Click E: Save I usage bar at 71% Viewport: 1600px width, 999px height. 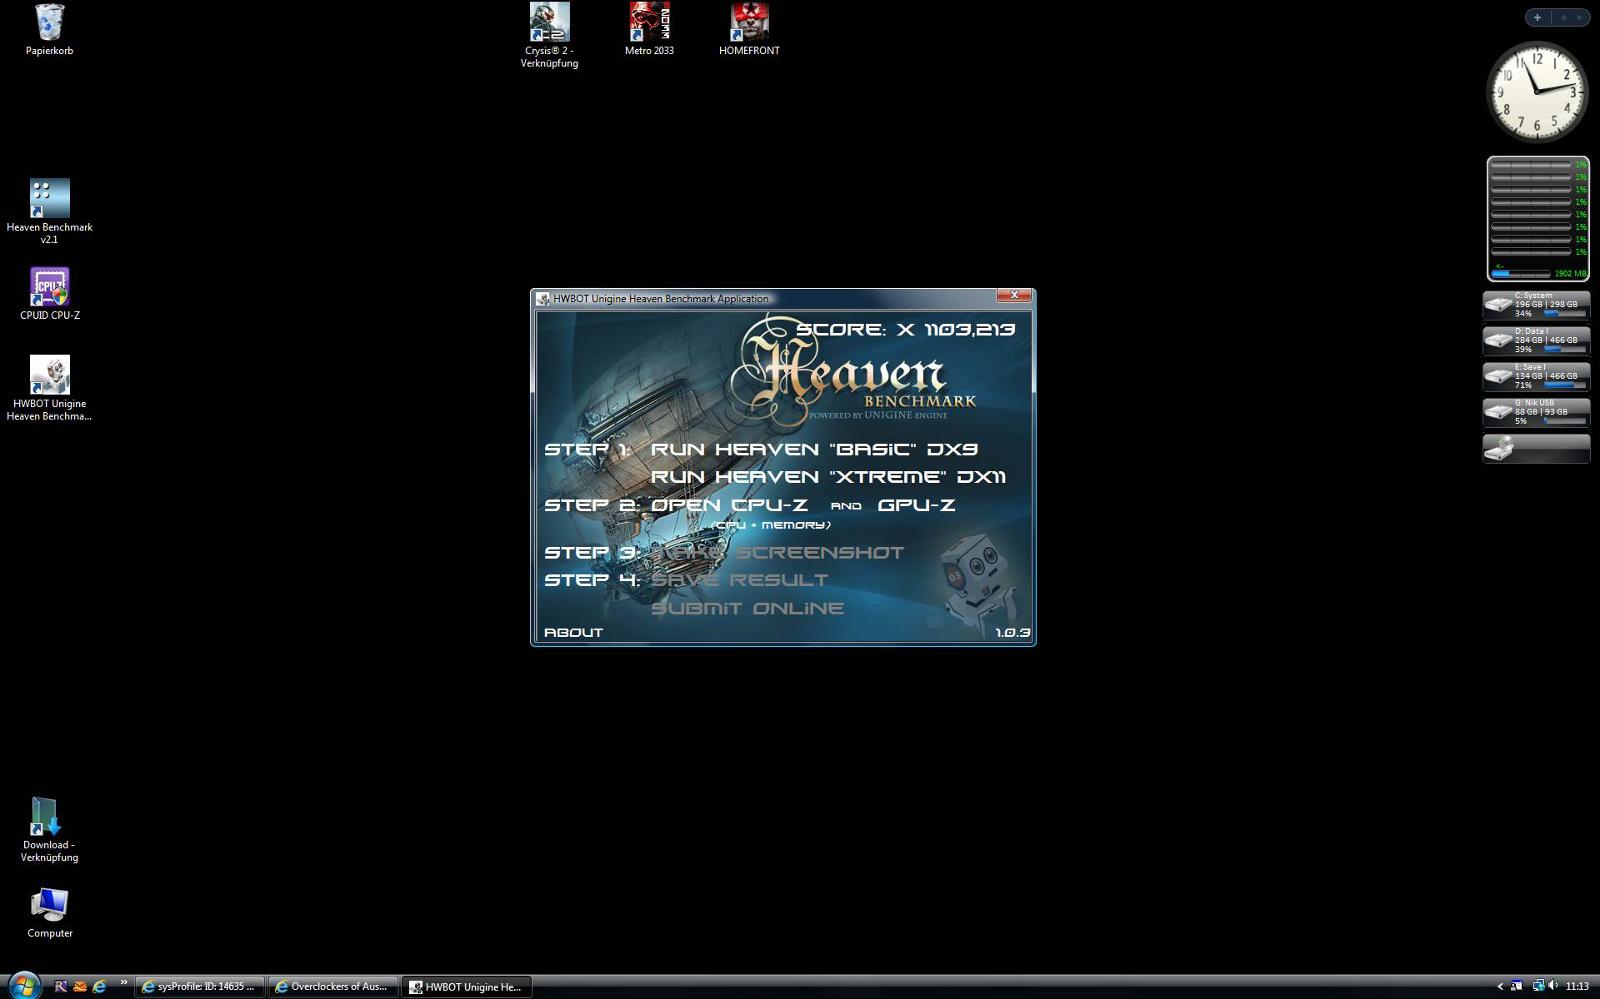[x=1565, y=385]
